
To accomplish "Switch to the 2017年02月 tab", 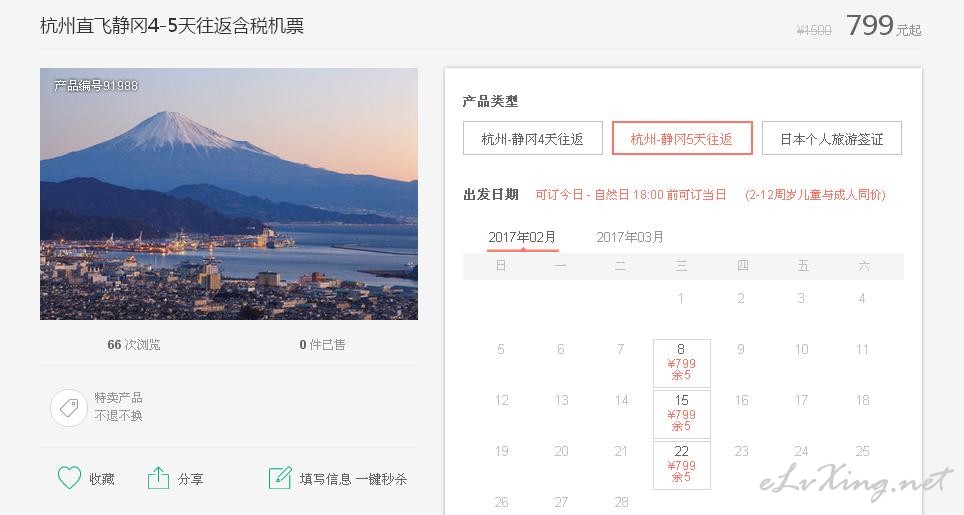I will click(x=522, y=237).
